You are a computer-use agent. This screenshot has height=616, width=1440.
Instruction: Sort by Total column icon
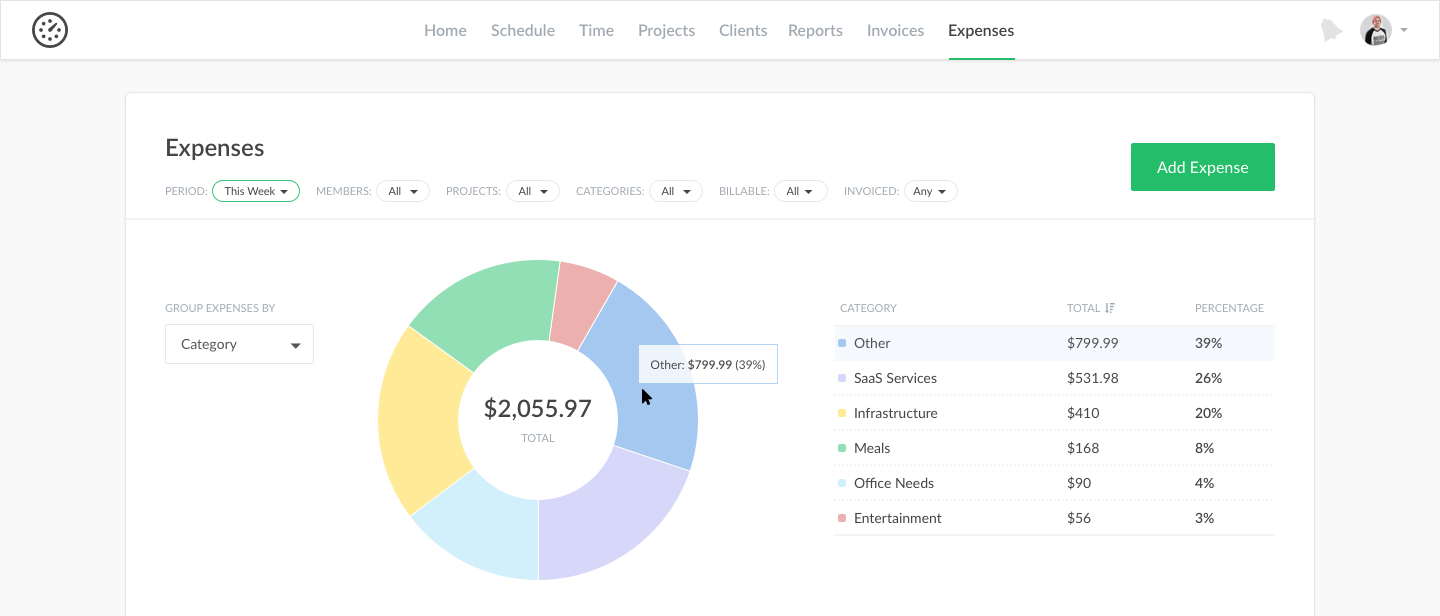click(1110, 308)
